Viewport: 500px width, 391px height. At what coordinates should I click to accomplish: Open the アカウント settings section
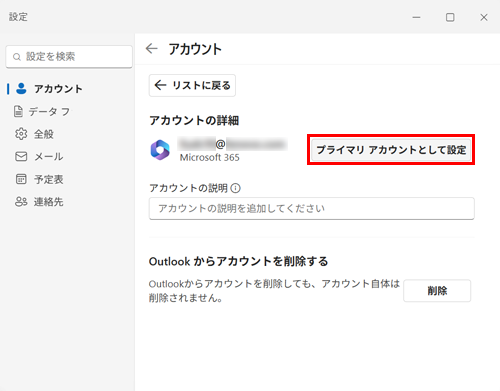pyautogui.click(x=58, y=89)
